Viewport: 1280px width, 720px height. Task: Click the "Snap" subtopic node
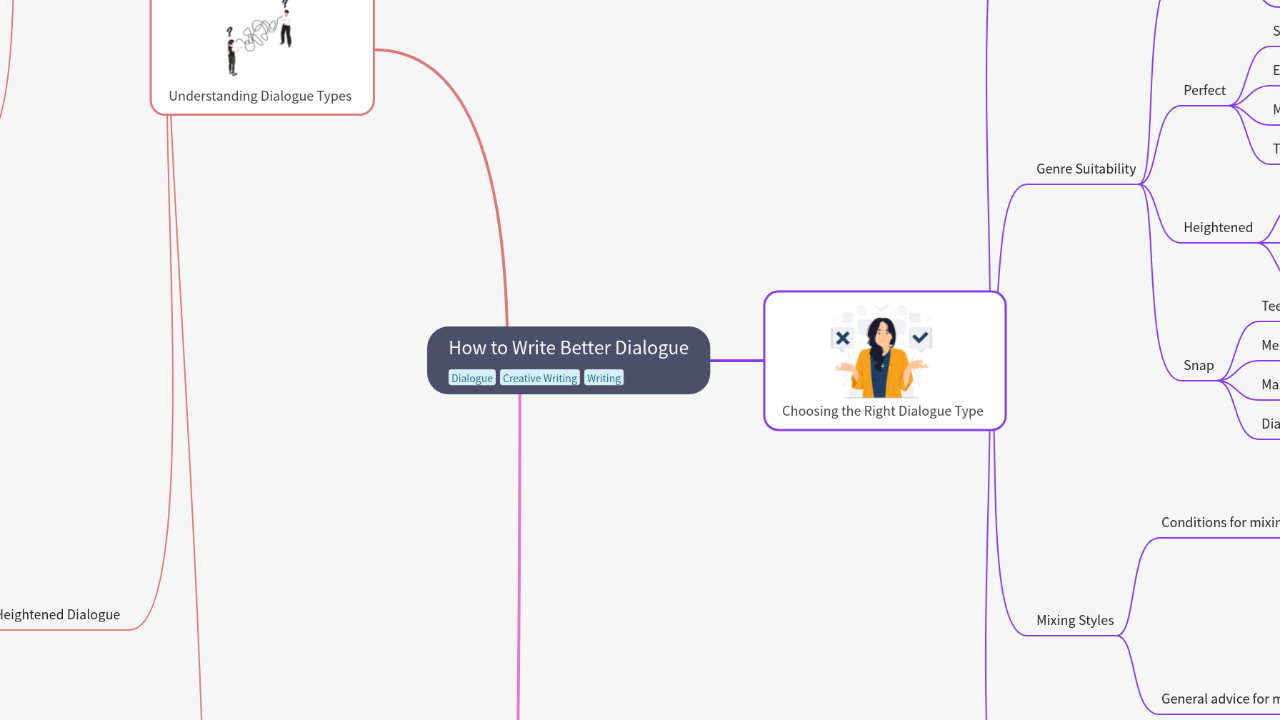tap(1198, 365)
